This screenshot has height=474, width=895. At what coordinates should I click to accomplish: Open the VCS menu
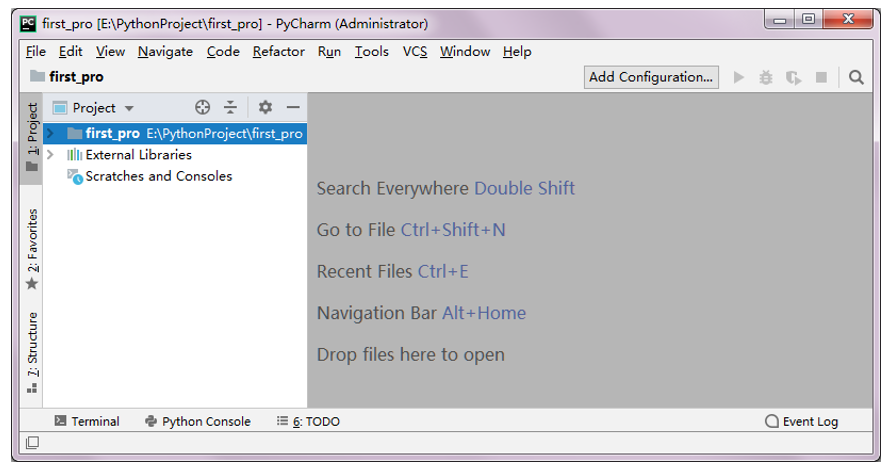tap(415, 51)
